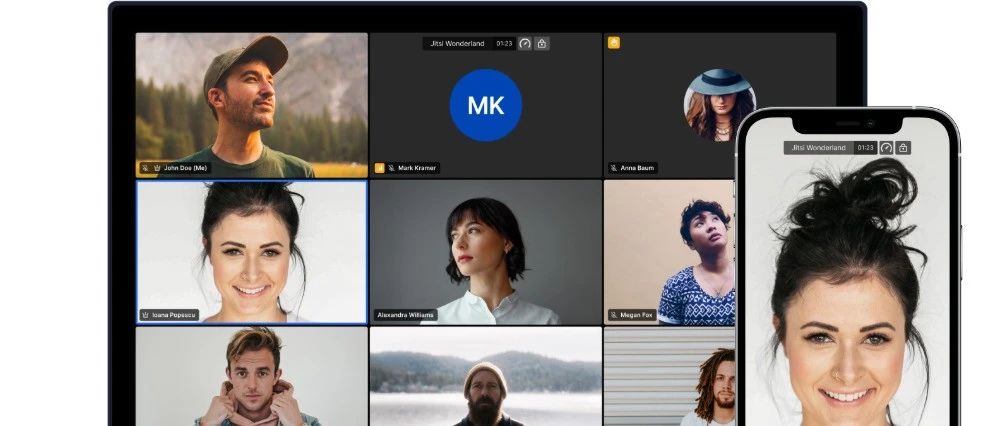Select Megan Fox's video tile
Viewport: 1001px width, 426px height.
tap(669, 252)
